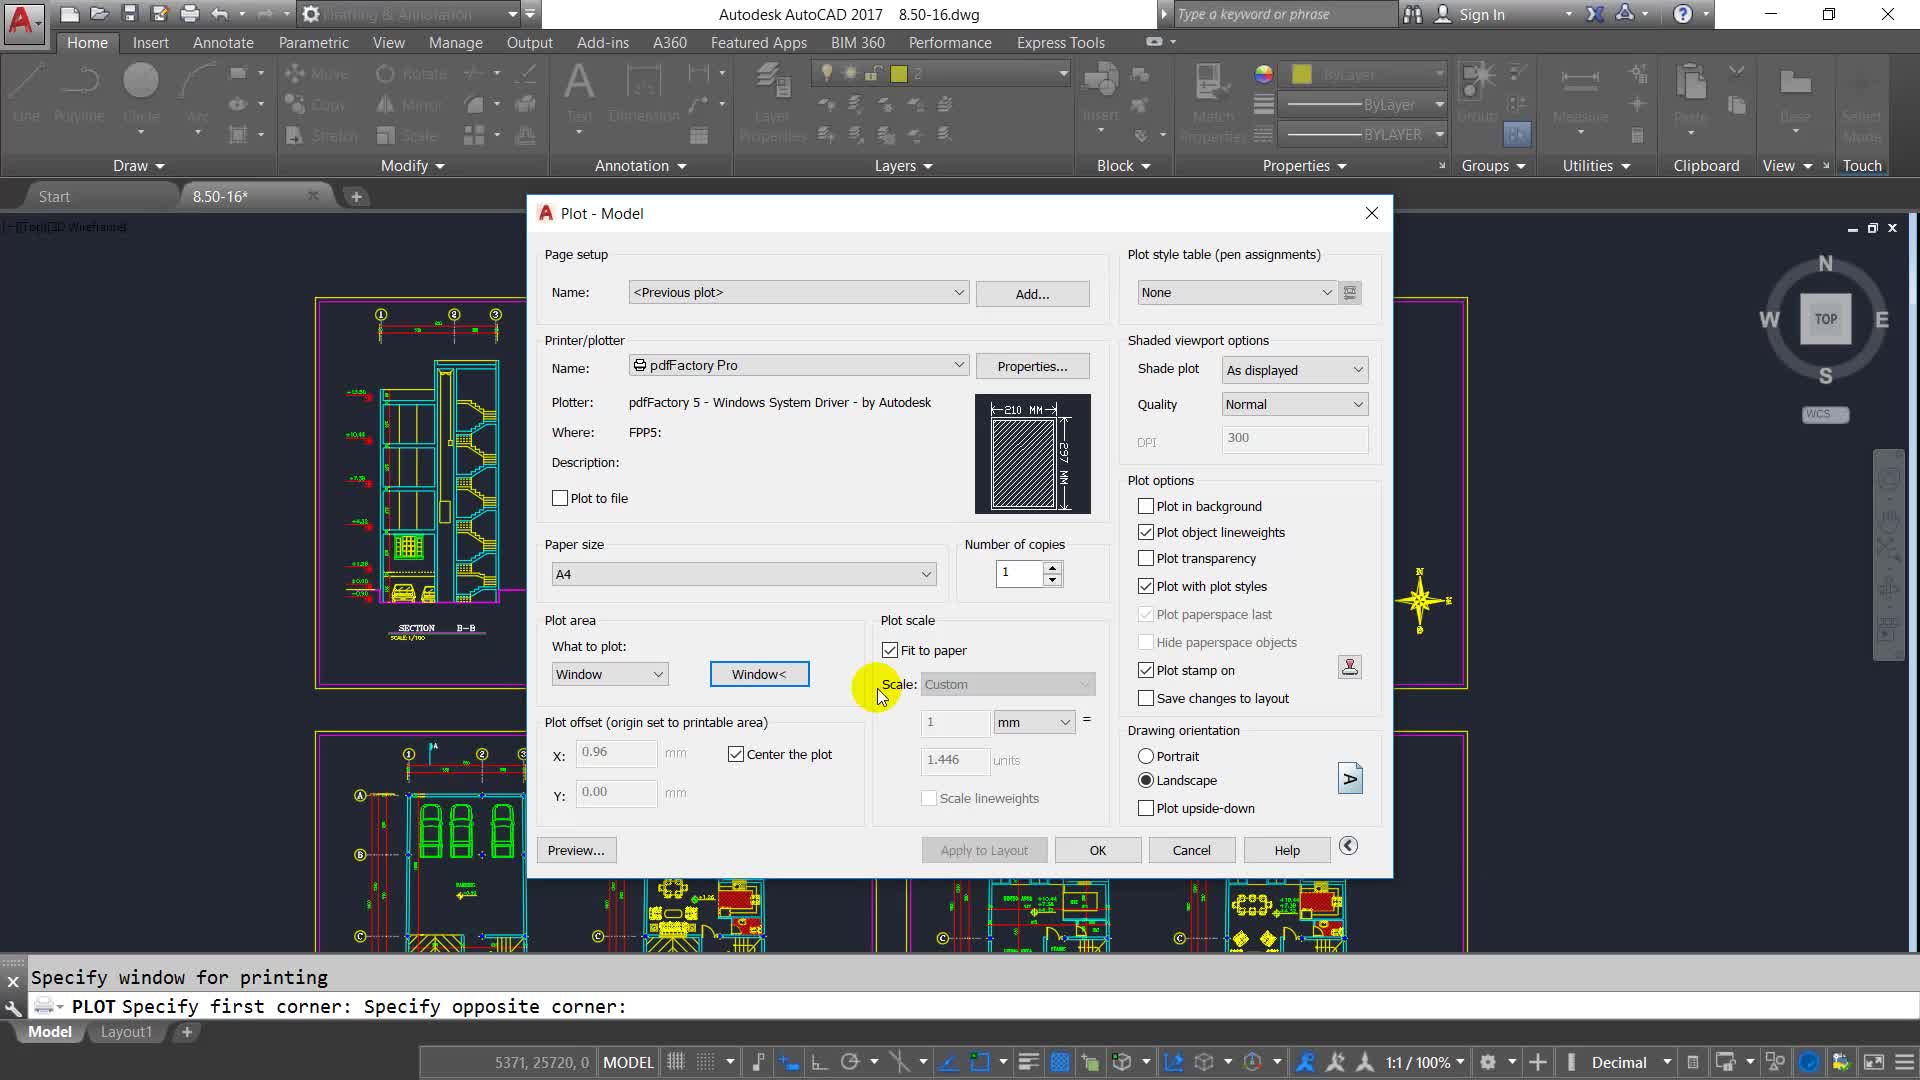Switch to the Annotate ribbon tab
This screenshot has height=1080, width=1920.
point(222,43)
